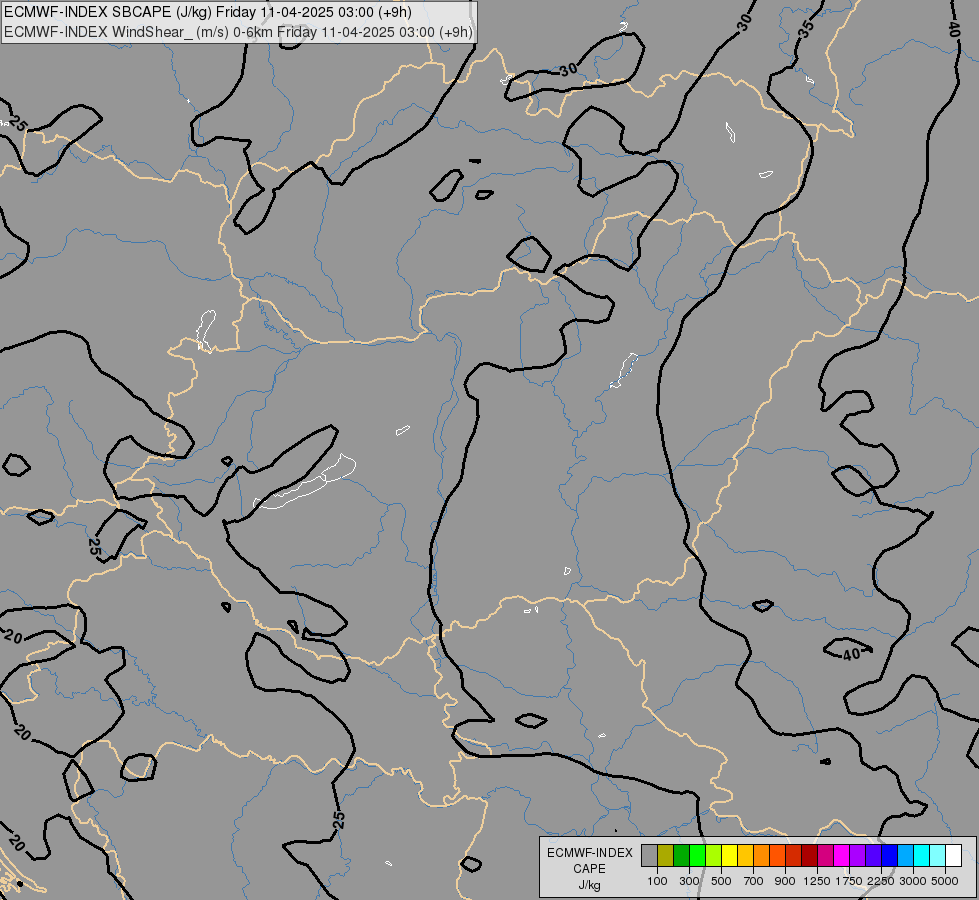Choose the orange swatch right of the 700 tick
Image resolution: width=979 pixels, height=900 pixels.
761,855
